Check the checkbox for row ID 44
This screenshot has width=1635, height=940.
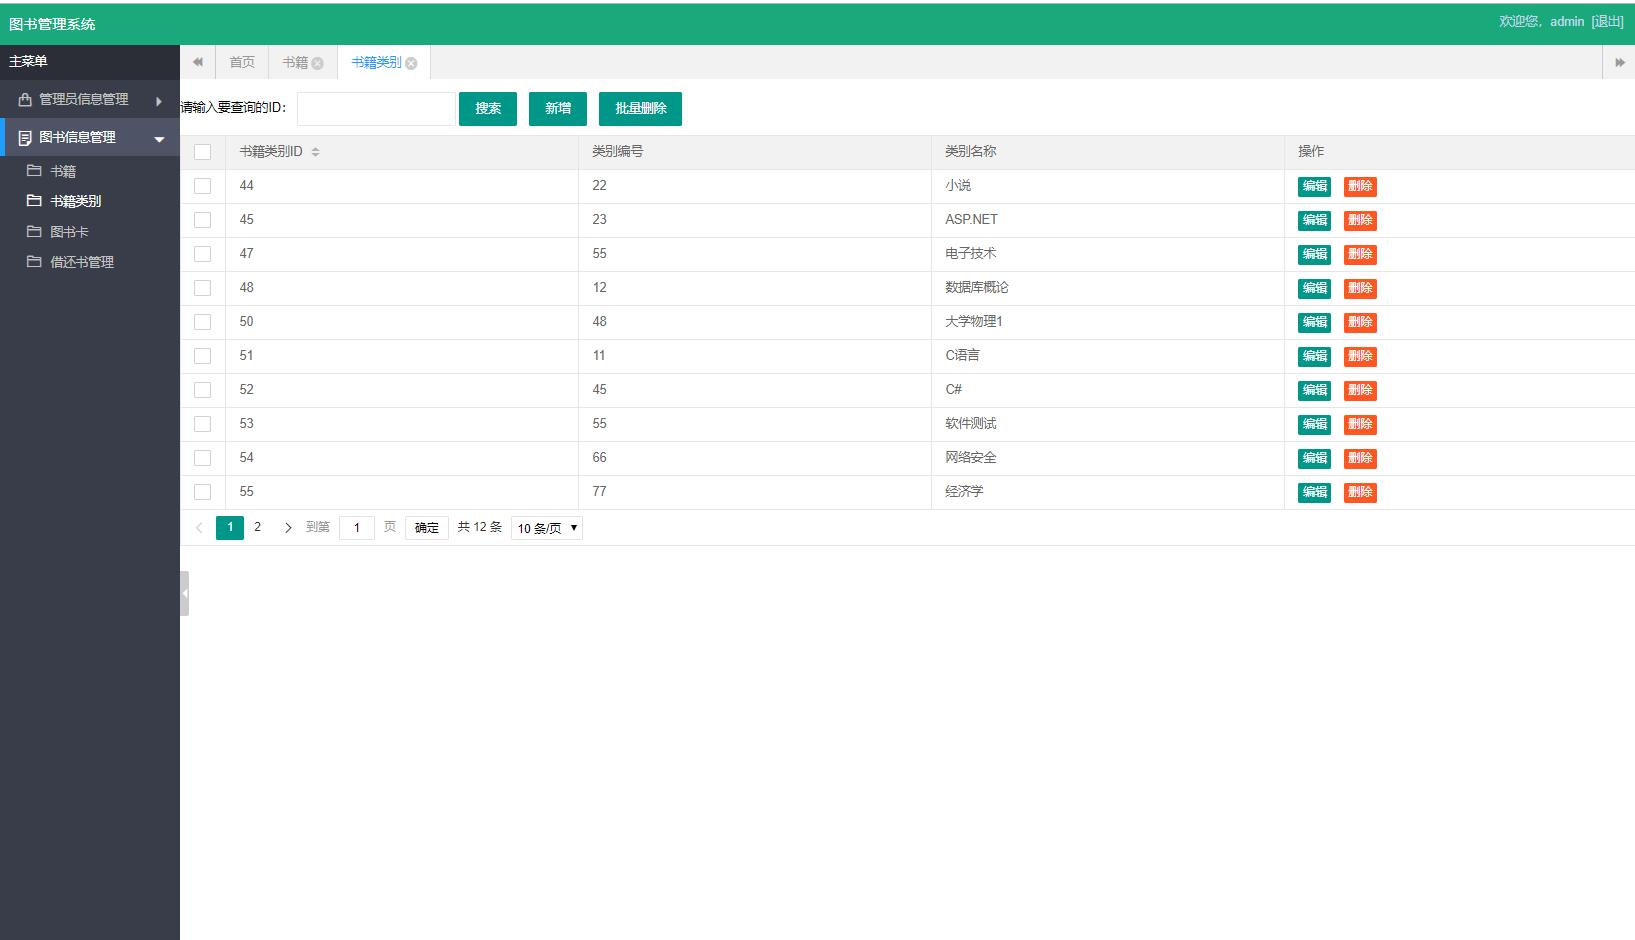coord(203,186)
